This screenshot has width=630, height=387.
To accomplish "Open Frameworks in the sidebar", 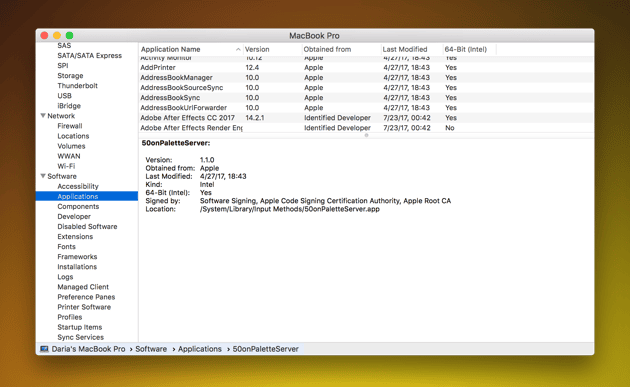I will (x=77, y=256).
